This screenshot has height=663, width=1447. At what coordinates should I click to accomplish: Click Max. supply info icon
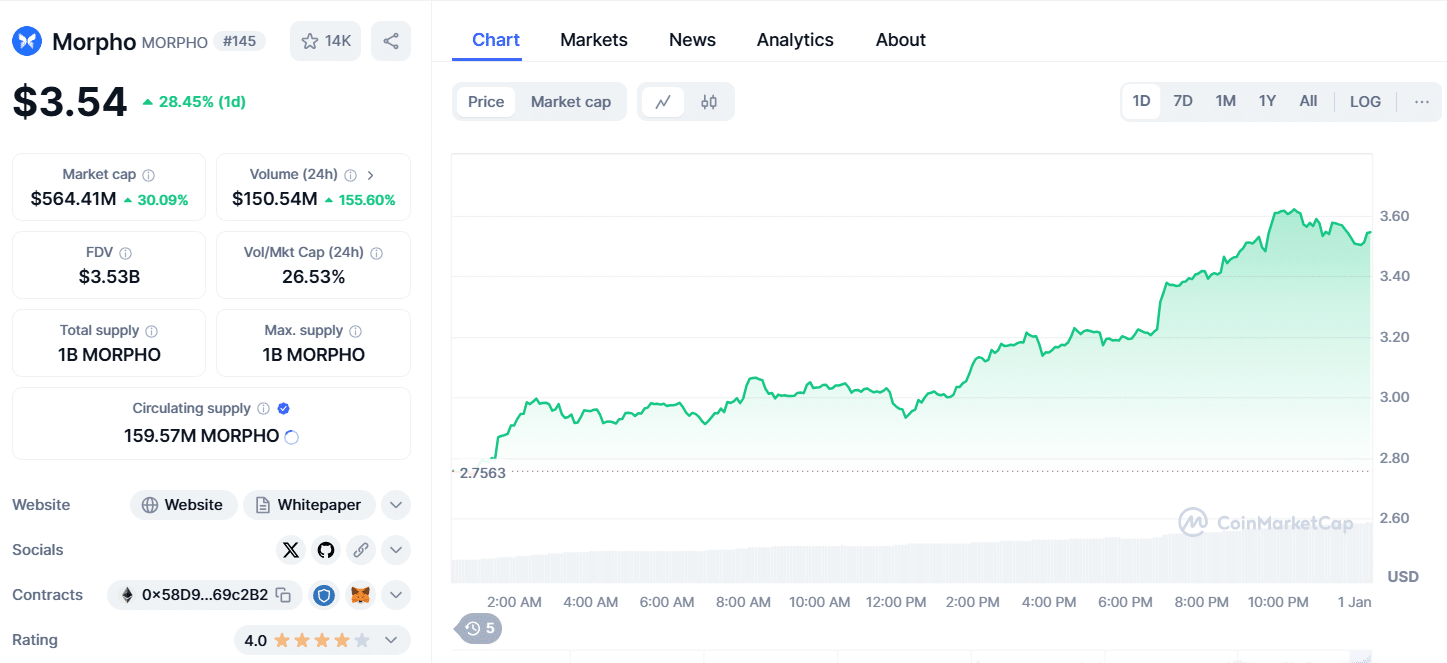coord(355,331)
